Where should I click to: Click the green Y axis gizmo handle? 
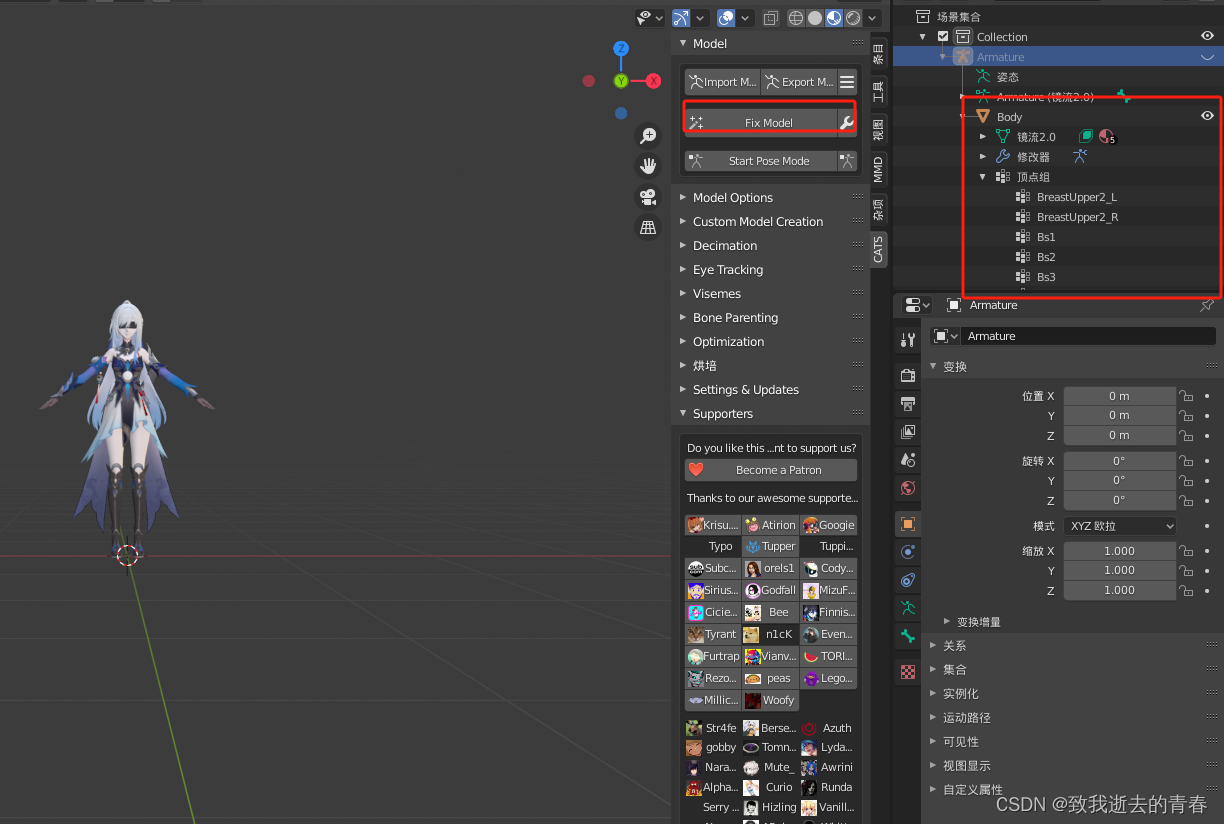click(621, 81)
